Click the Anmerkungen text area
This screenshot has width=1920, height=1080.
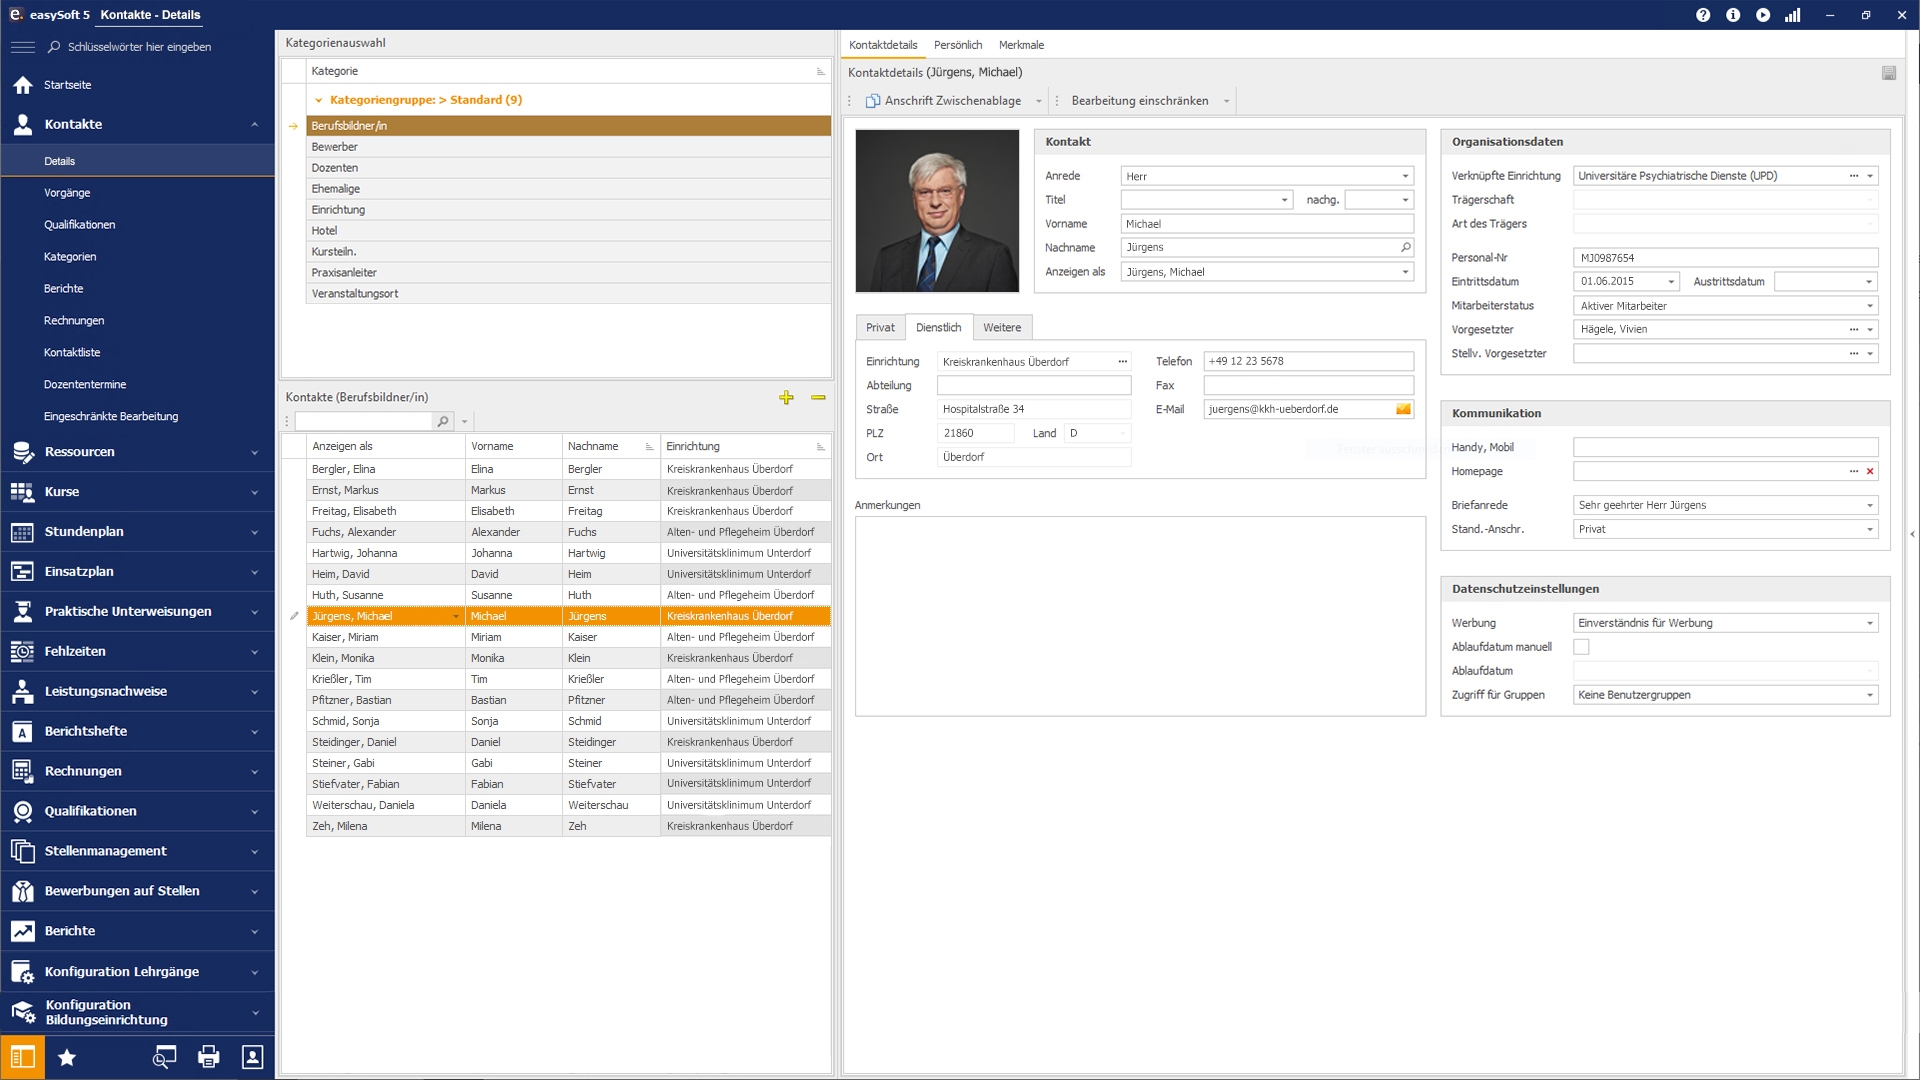coord(1139,616)
